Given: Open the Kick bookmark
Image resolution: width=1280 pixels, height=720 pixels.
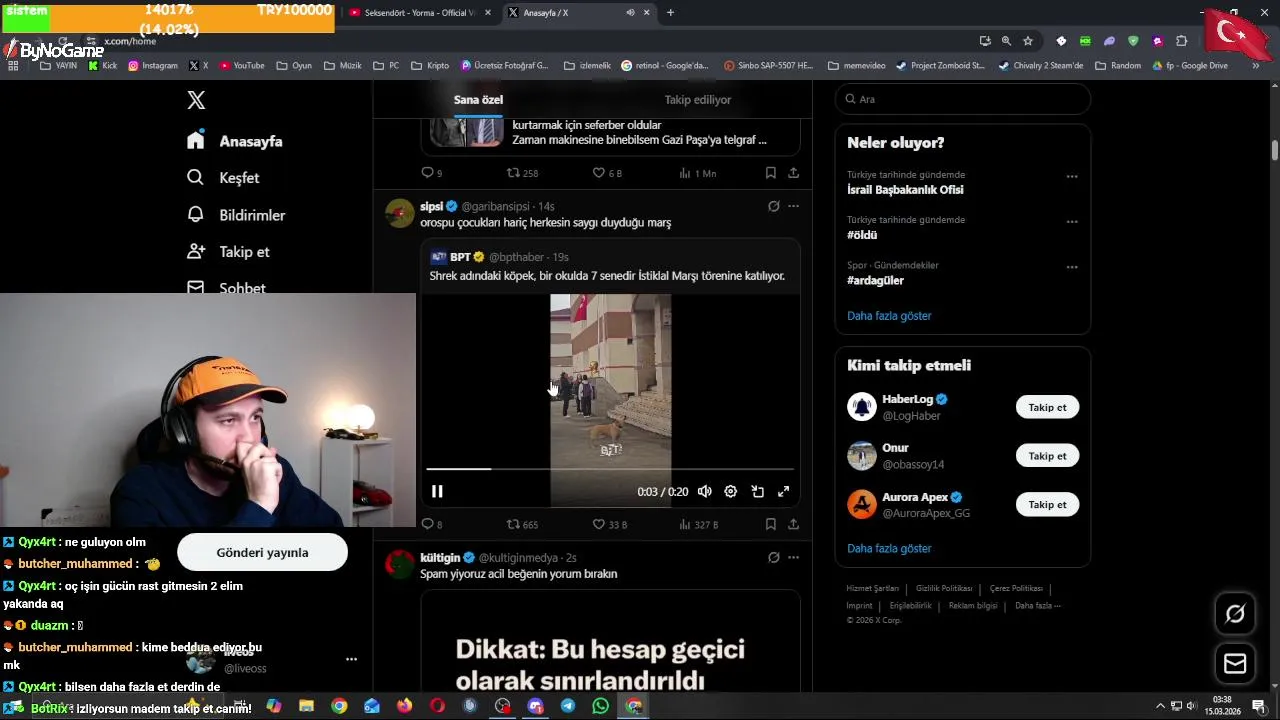Looking at the screenshot, I should pos(103,66).
